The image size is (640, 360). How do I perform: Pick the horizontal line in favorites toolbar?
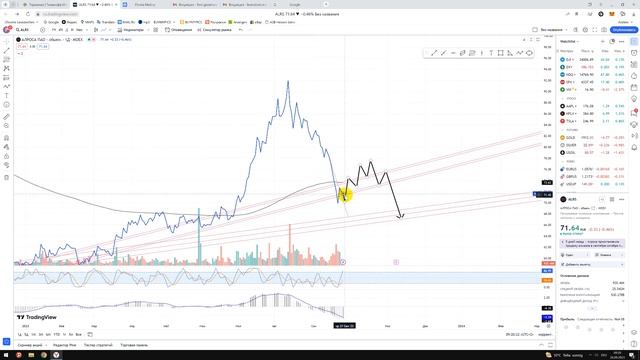click(x=453, y=53)
